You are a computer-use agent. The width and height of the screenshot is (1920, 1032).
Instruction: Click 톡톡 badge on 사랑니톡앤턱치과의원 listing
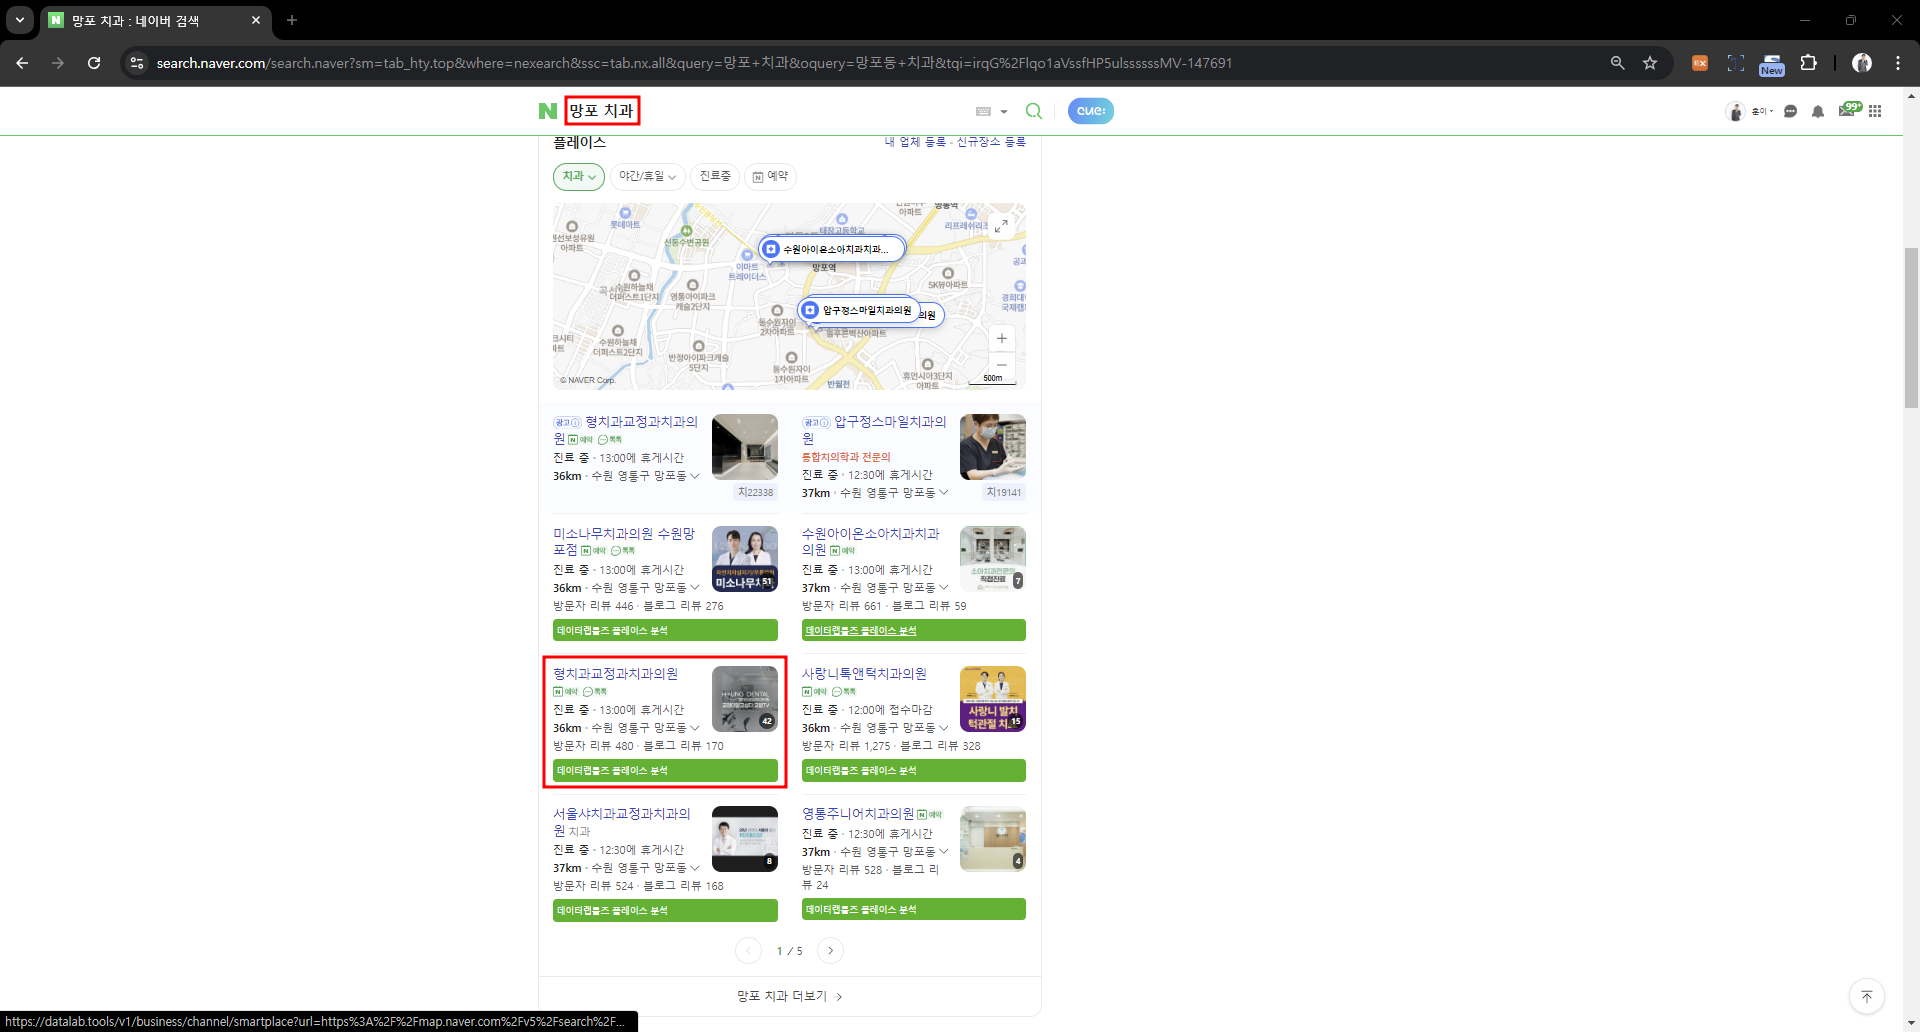(844, 691)
